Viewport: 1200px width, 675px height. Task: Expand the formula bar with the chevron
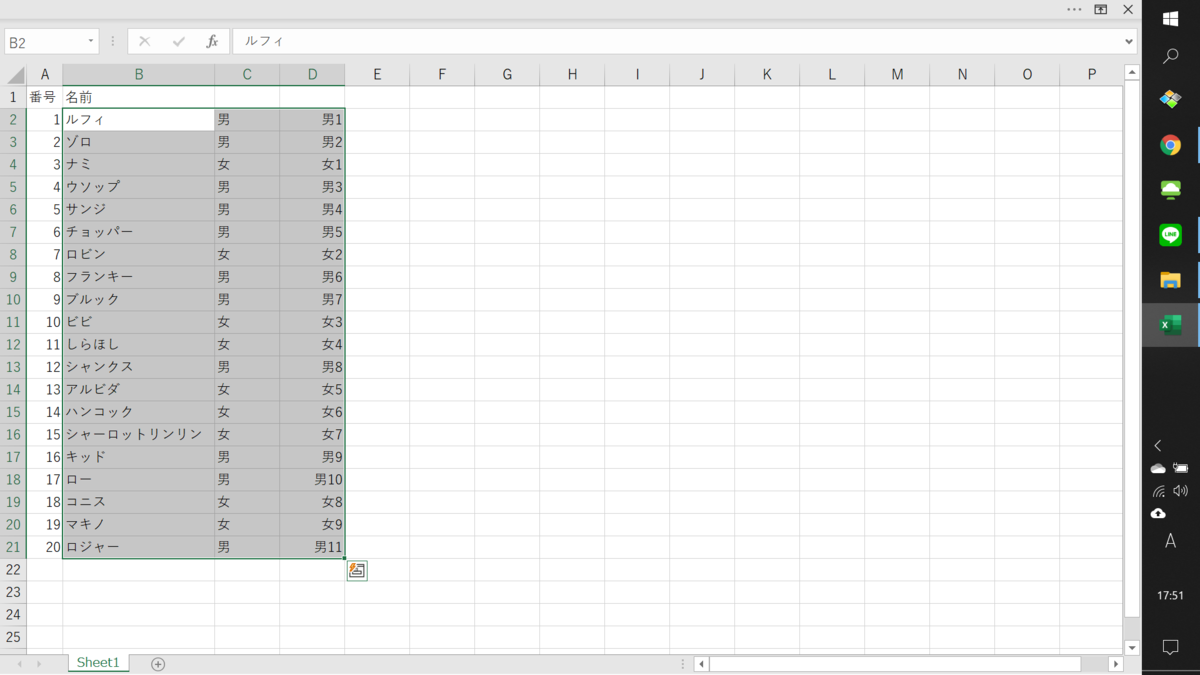tap(1129, 41)
